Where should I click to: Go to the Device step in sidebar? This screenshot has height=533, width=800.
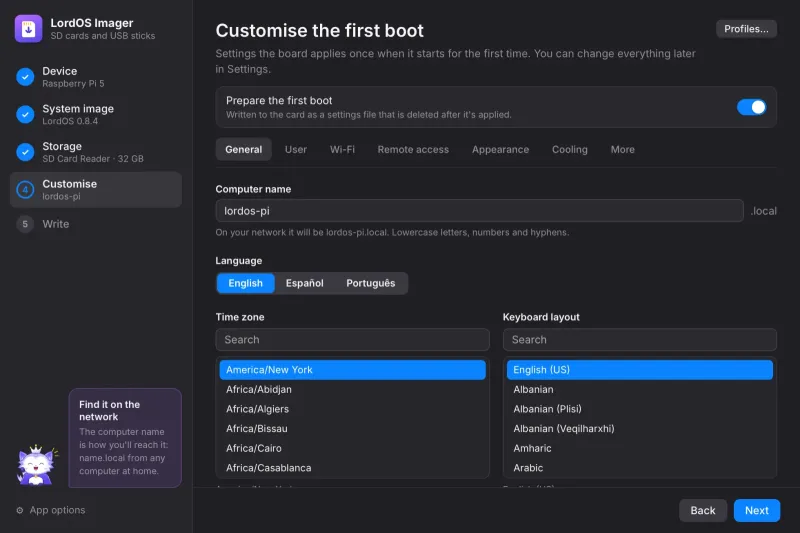coord(96,77)
